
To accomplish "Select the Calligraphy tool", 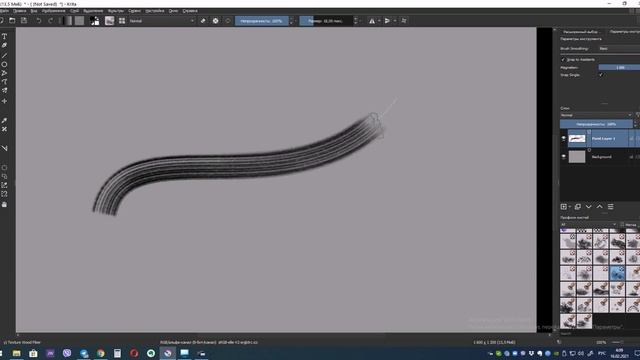I will pyautogui.click(x=4, y=45).
